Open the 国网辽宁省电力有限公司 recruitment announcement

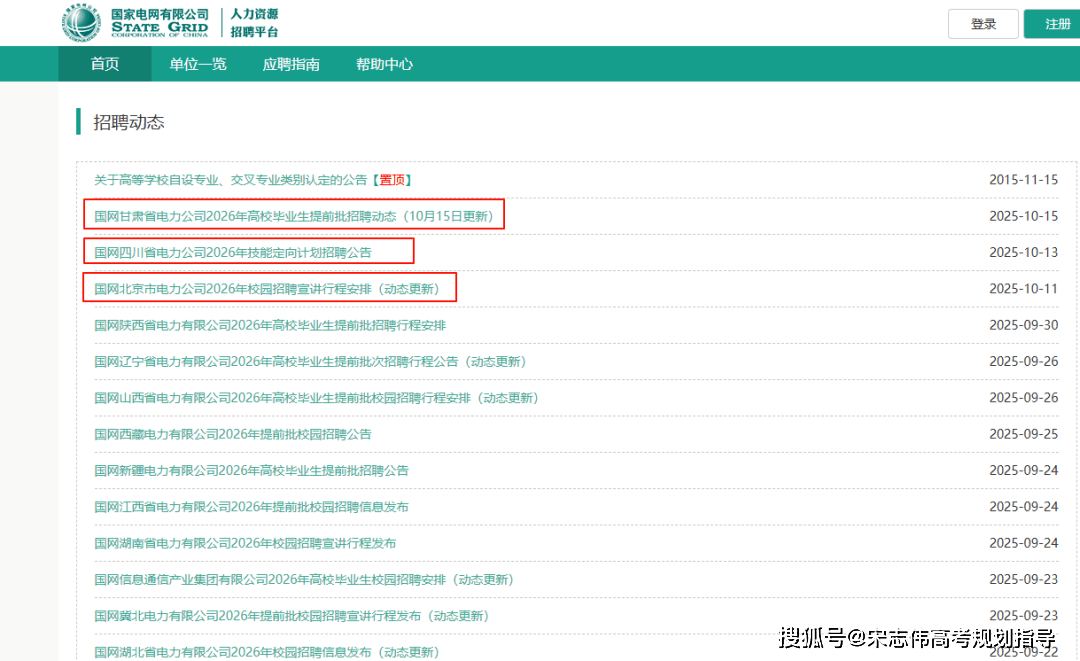(310, 361)
